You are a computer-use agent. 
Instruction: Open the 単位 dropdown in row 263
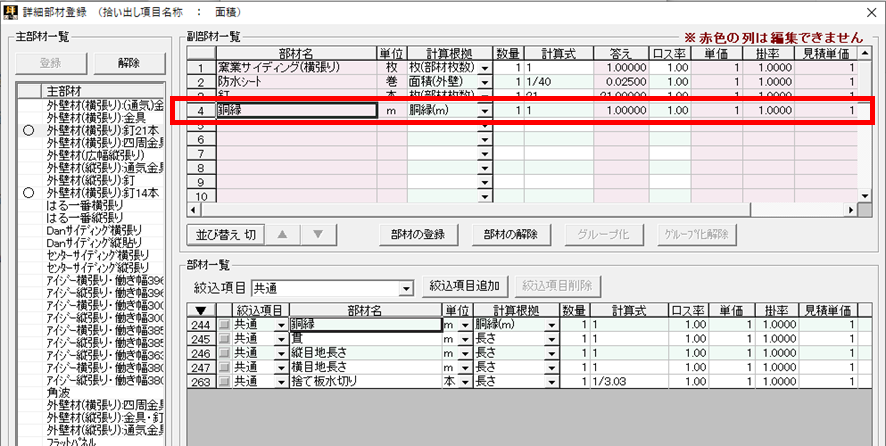(464, 381)
